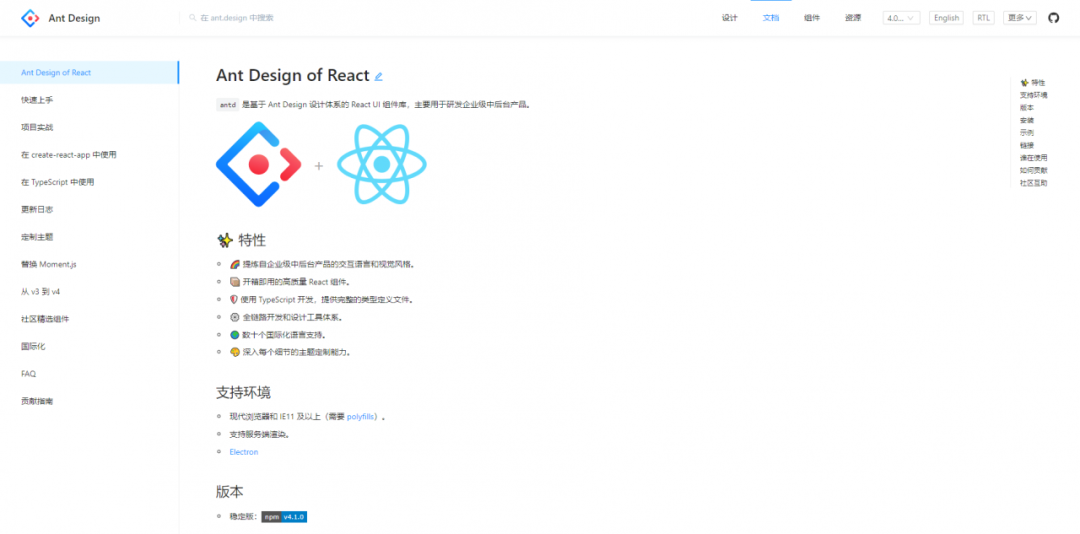Select Ant Design of React sidebar item
Image resolution: width=1080 pixels, height=534 pixels.
pyautogui.click(x=90, y=72)
